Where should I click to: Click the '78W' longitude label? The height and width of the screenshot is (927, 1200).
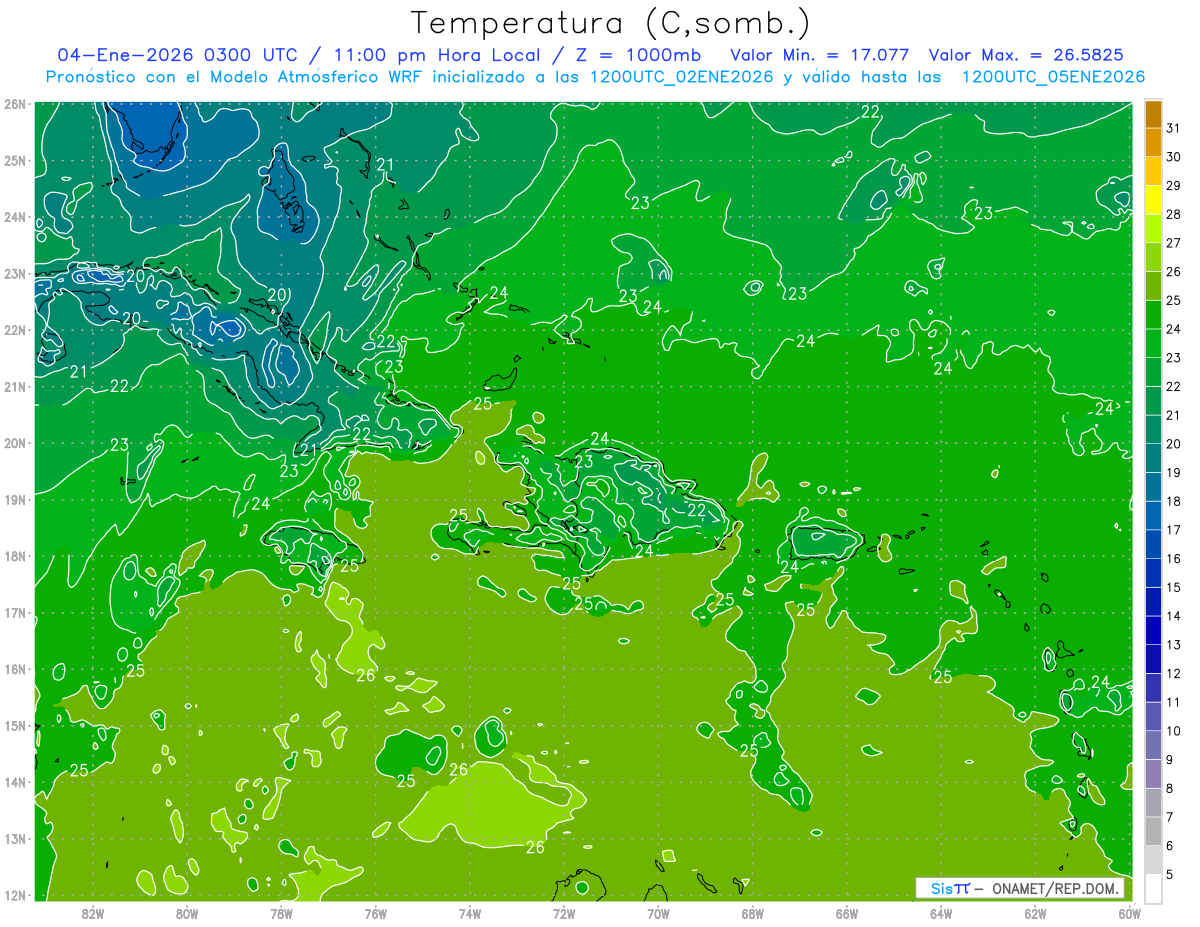(281, 913)
